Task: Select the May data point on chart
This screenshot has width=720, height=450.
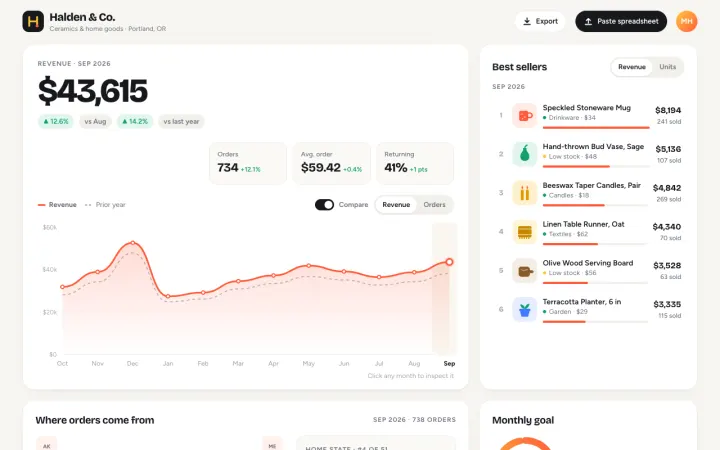Action: pyautogui.click(x=309, y=265)
